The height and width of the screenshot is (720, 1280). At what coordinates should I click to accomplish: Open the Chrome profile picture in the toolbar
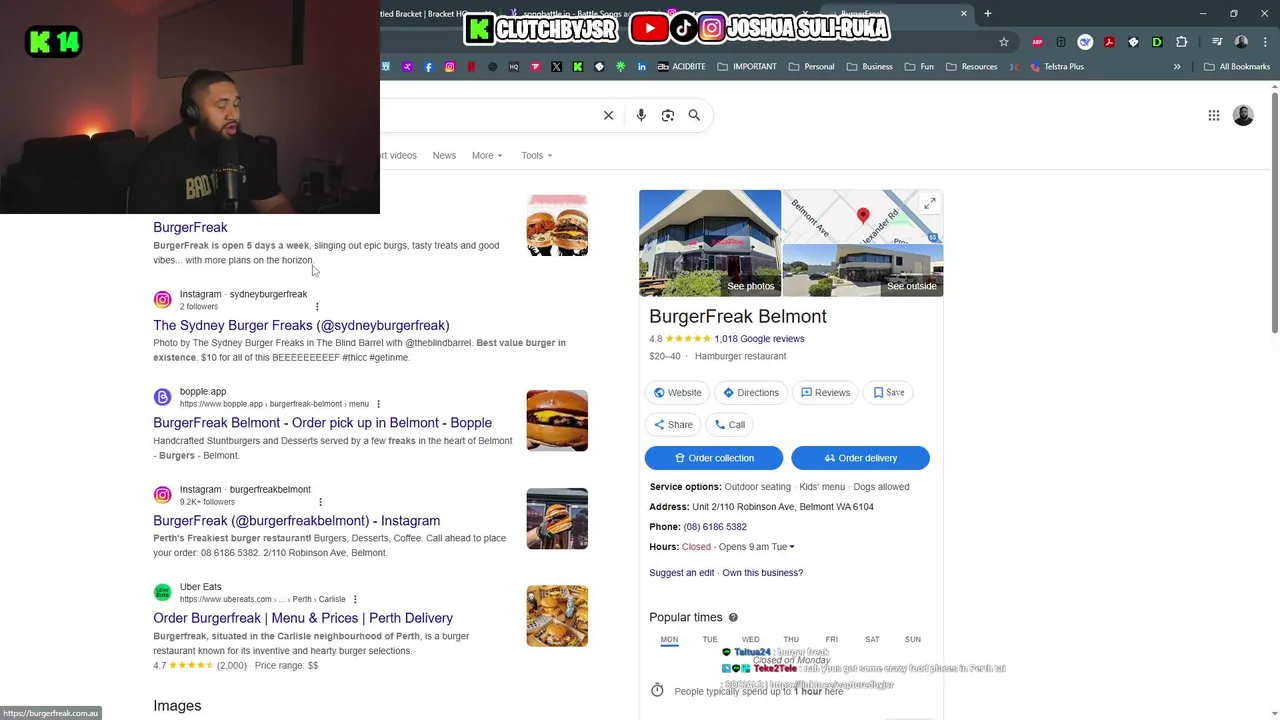pyautogui.click(x=1241, y=42)
